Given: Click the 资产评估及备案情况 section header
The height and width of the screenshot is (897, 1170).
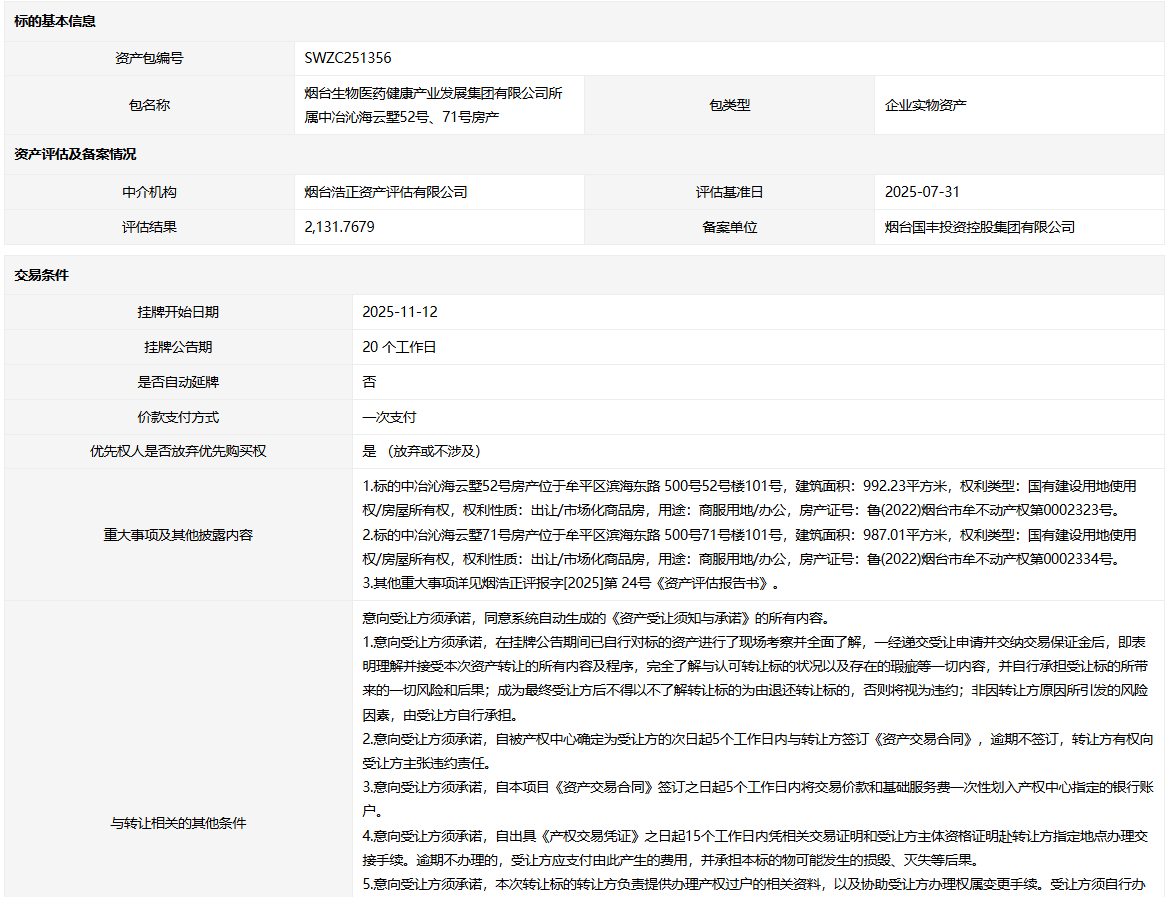Looking at the screenshot, I should click(x=75, y=154).
